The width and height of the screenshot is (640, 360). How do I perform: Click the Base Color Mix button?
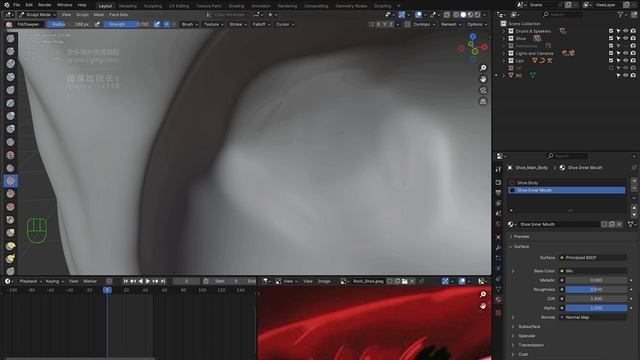[593, 271]
